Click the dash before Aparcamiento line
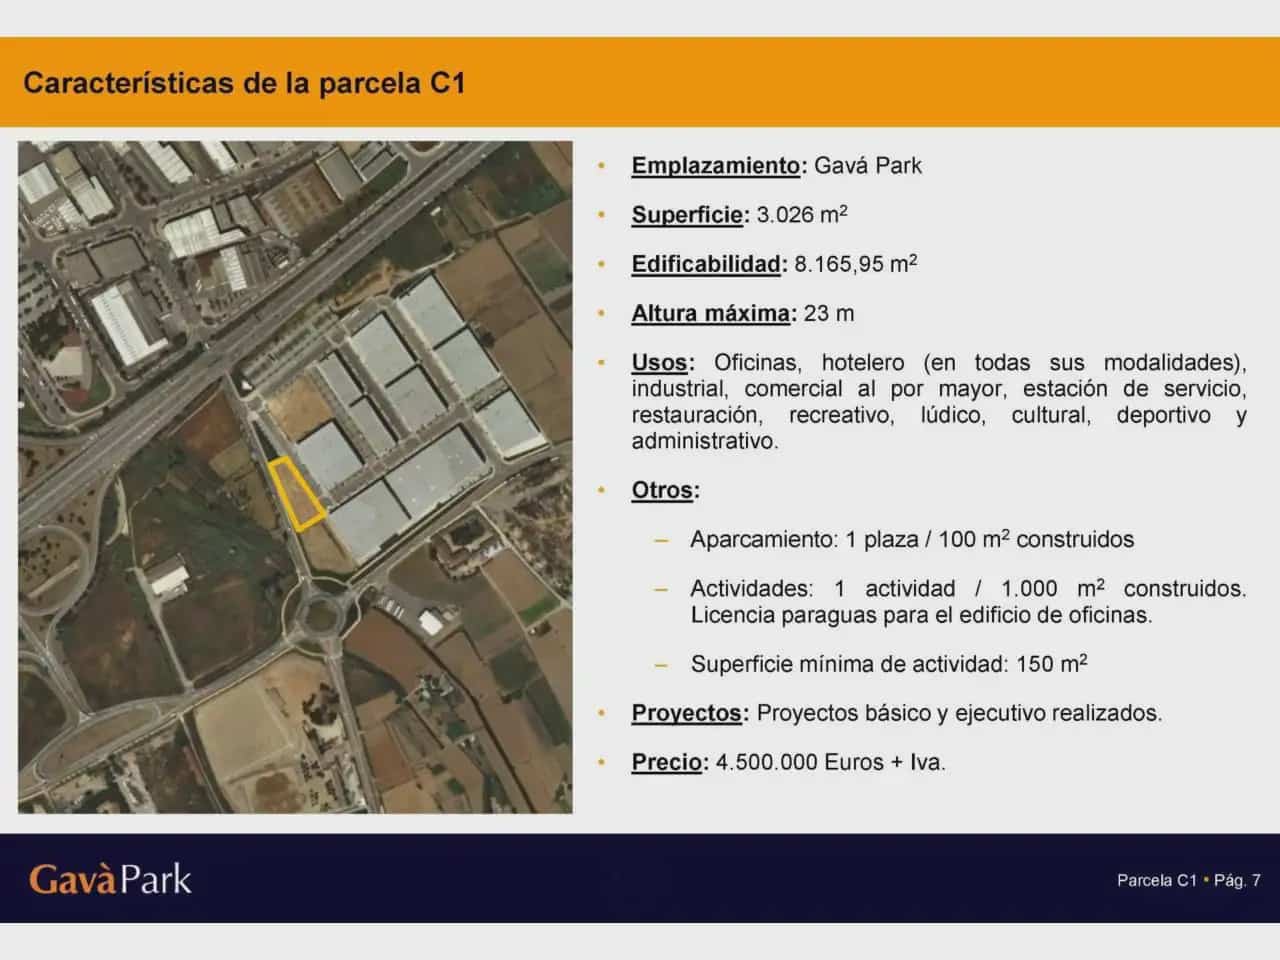This screenshot has height=960, width=1280. click(661, 540)
